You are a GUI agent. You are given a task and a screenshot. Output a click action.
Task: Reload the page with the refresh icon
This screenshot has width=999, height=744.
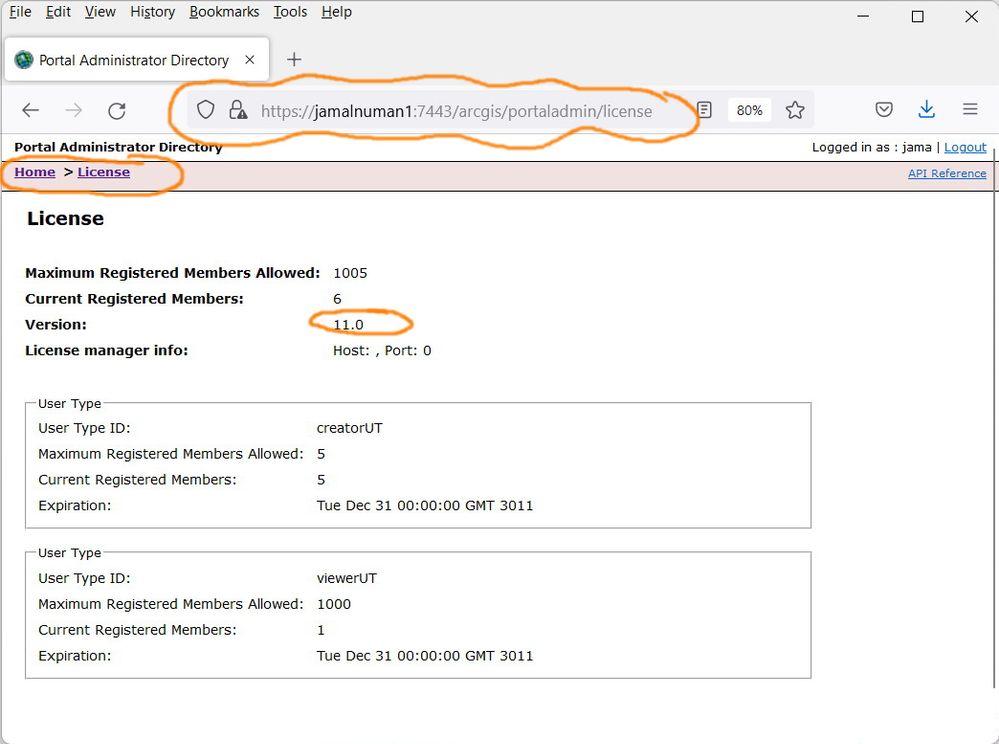click(x=117, y=111)
